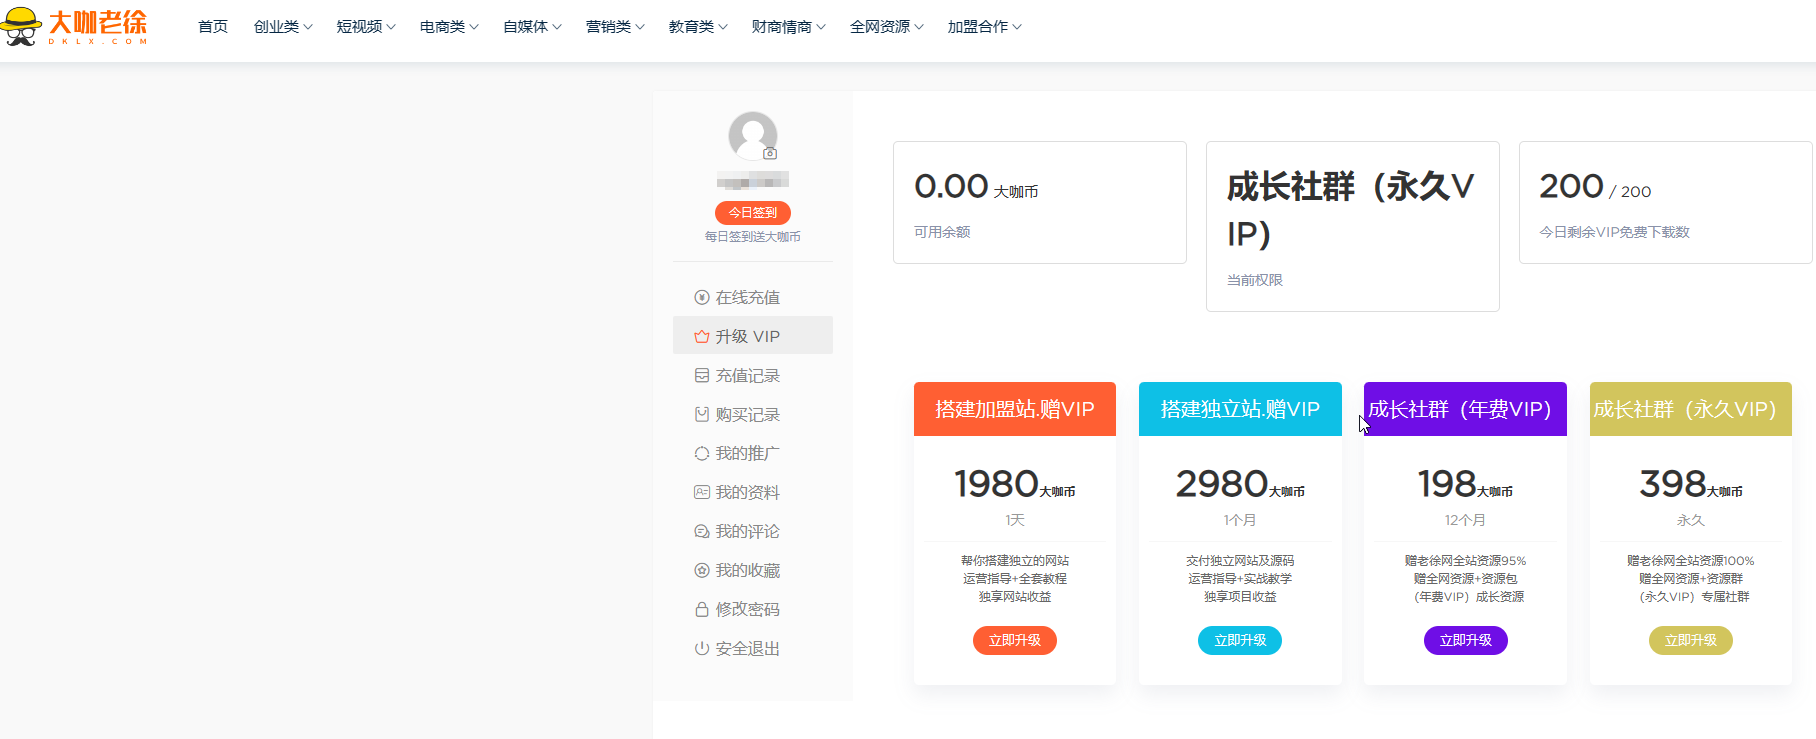Viewport: 1816px width, 739px height.
Task: Click the 0.00 大咖币 balance value
Action: click(976, 186)
